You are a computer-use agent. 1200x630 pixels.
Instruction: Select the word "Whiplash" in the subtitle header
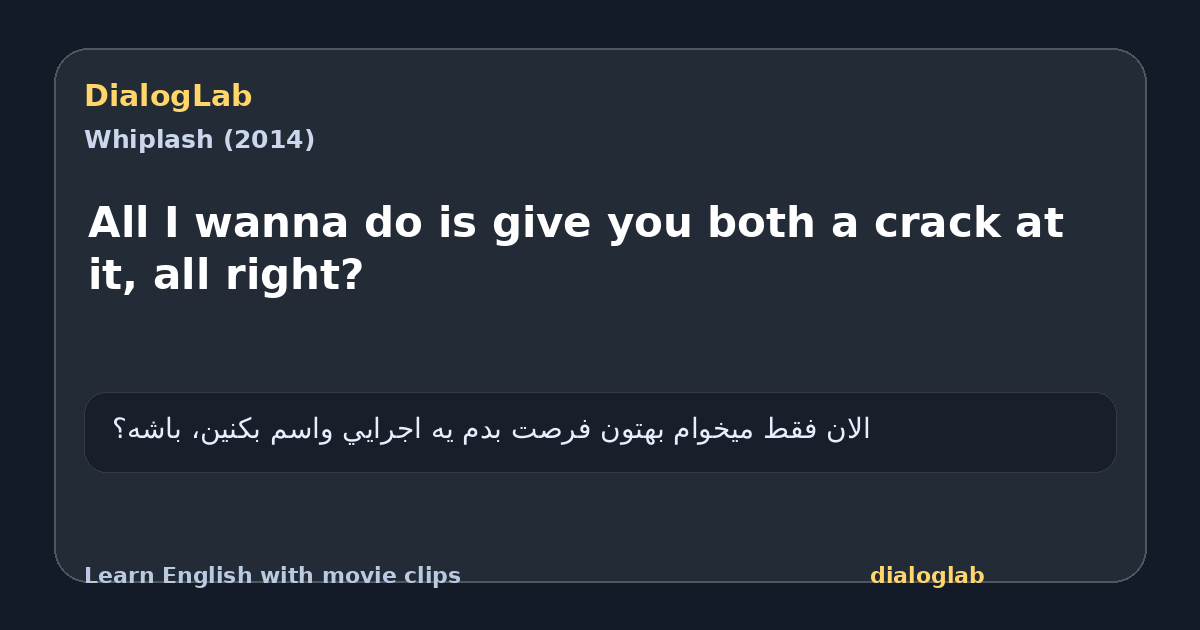click(x=149, y=140)
